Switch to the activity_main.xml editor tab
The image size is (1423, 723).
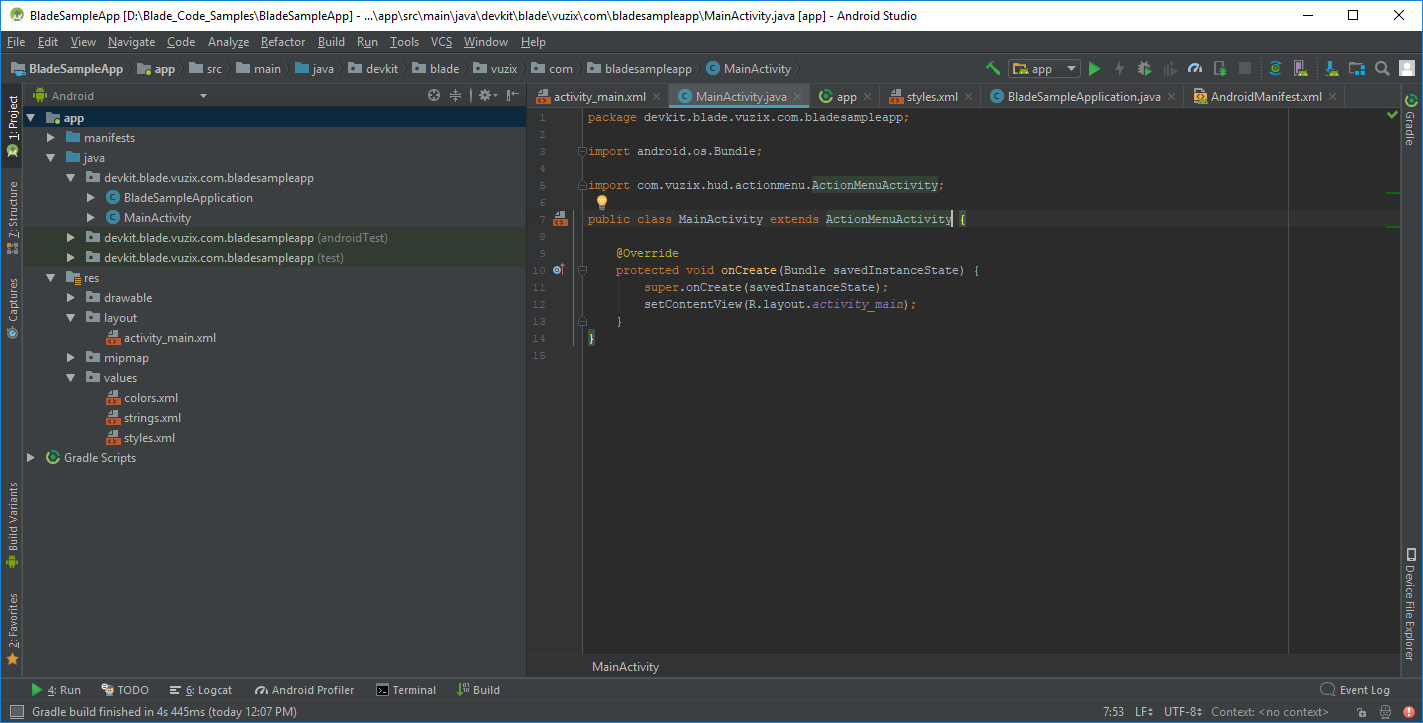tap(598, 97)
